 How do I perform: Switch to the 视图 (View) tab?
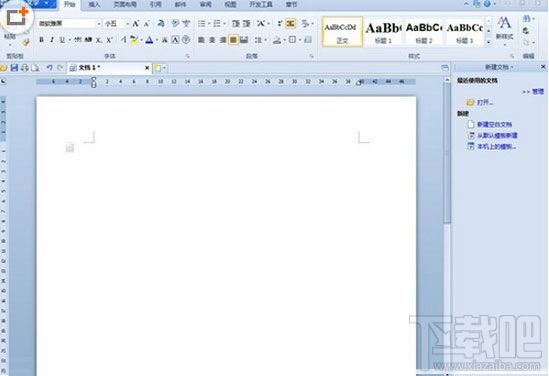pyautogui.click(x=230, y=4)
